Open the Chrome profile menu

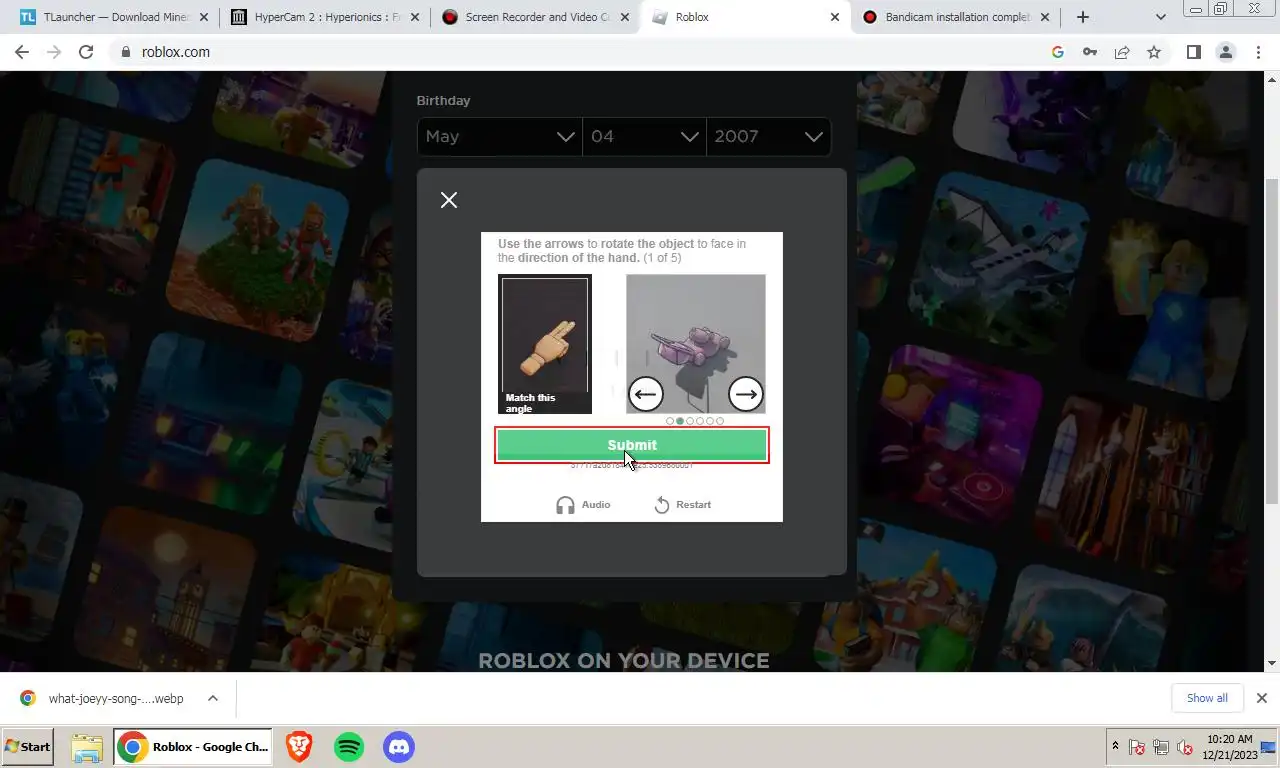[x=1226, y=52]
